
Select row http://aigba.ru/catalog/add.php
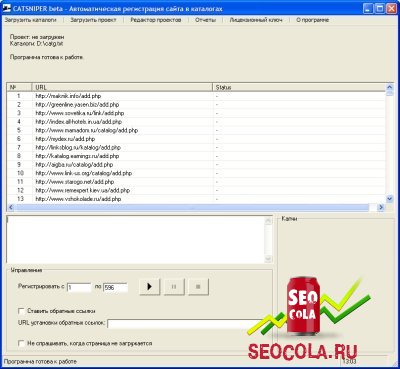pos(196,165)
